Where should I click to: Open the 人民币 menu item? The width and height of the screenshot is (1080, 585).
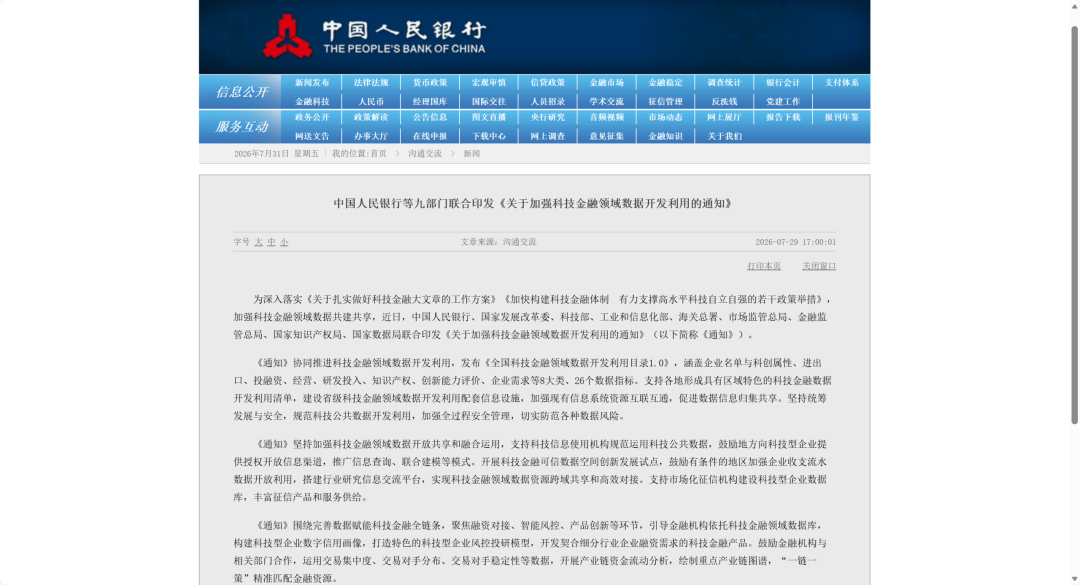(371, 101)
